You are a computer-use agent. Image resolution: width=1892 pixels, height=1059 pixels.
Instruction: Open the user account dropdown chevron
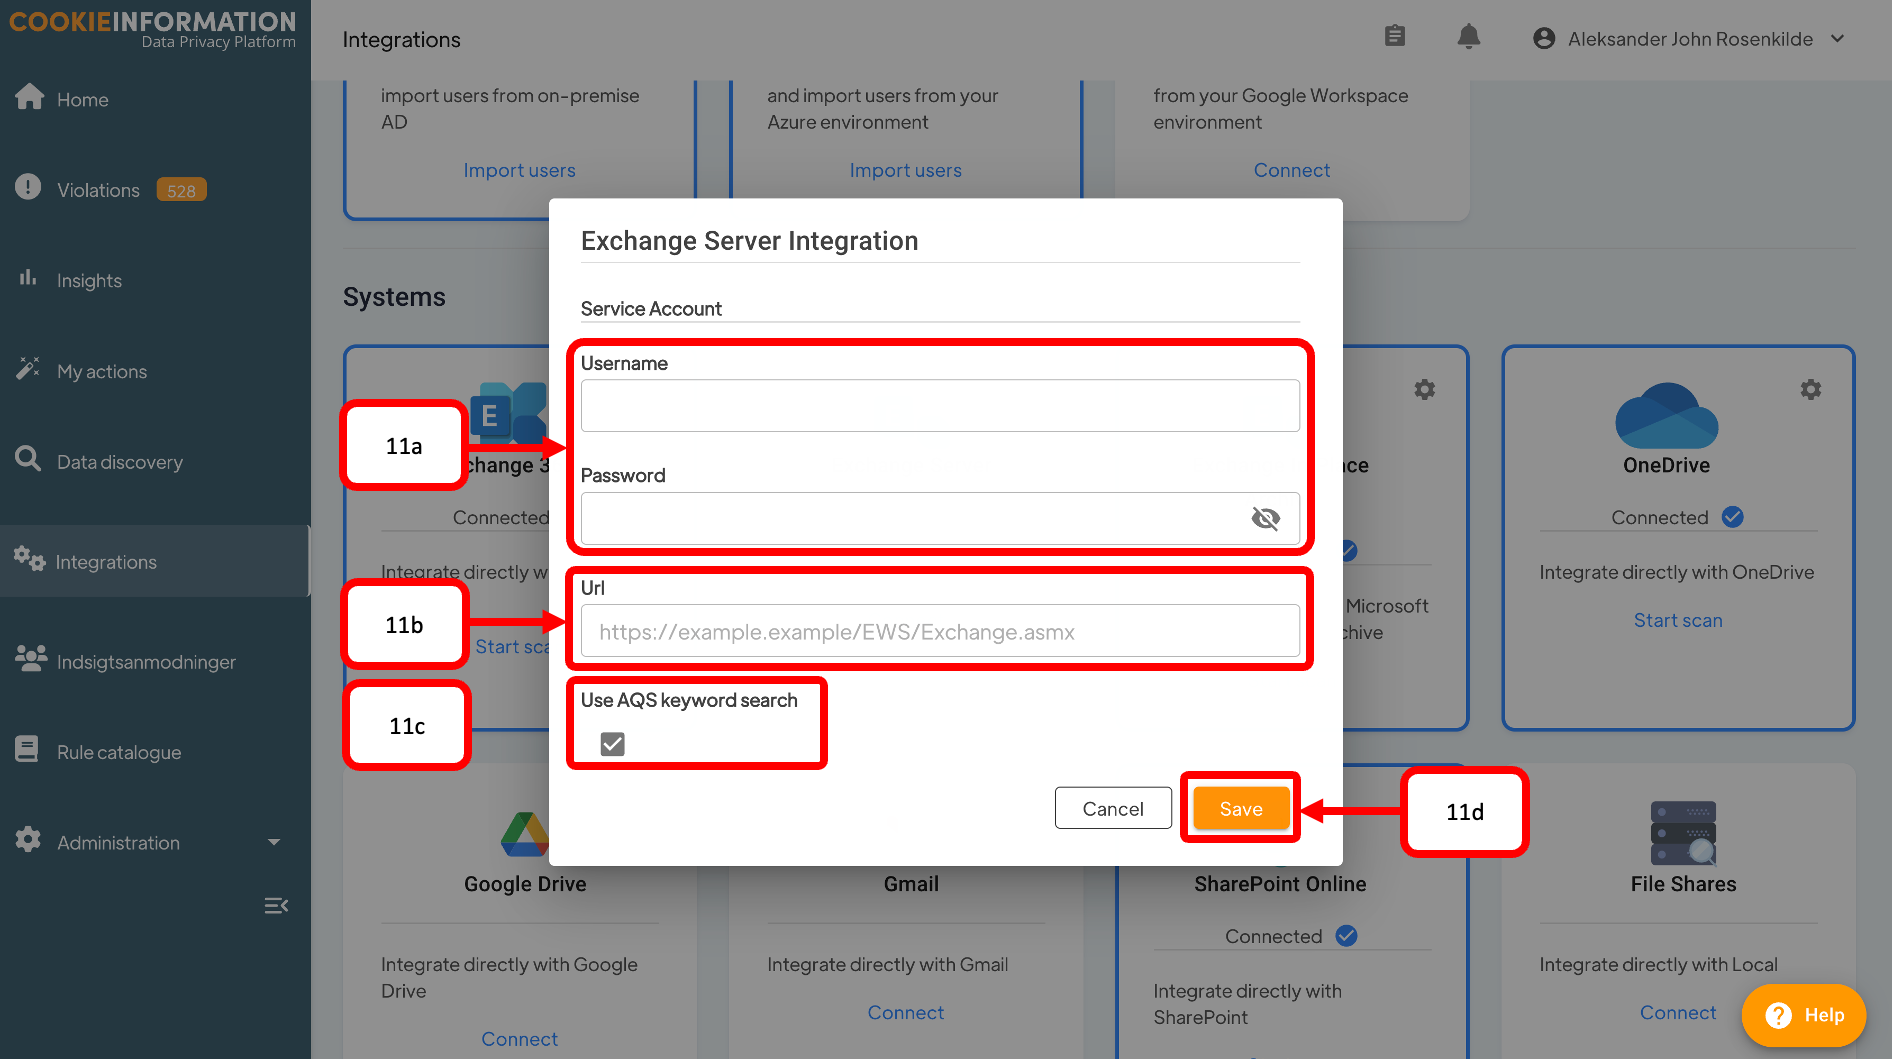click(1838, 39)
